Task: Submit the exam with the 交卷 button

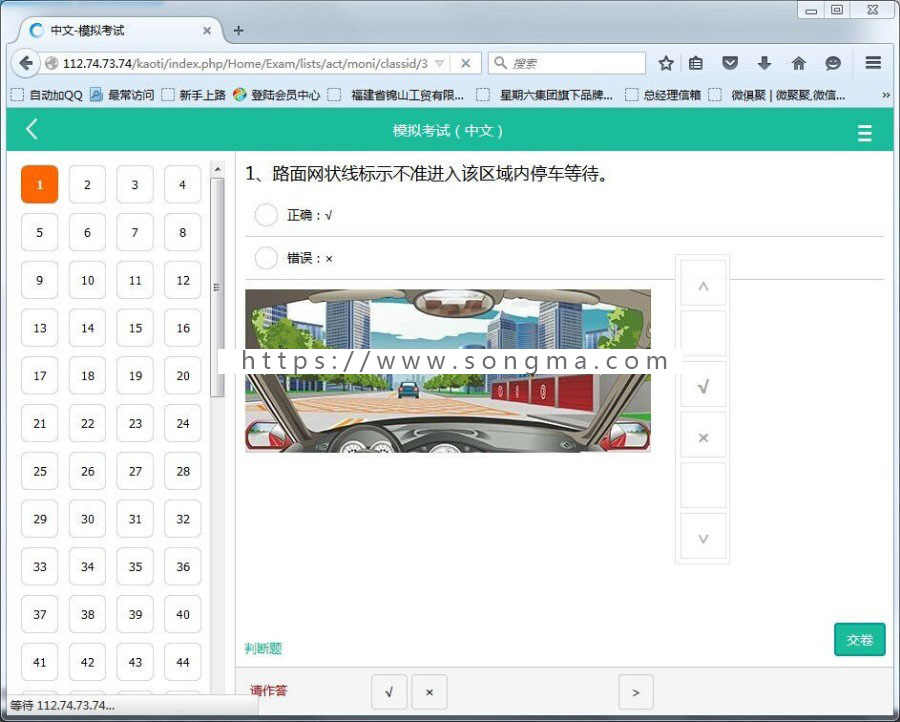Action: [858, 640]
